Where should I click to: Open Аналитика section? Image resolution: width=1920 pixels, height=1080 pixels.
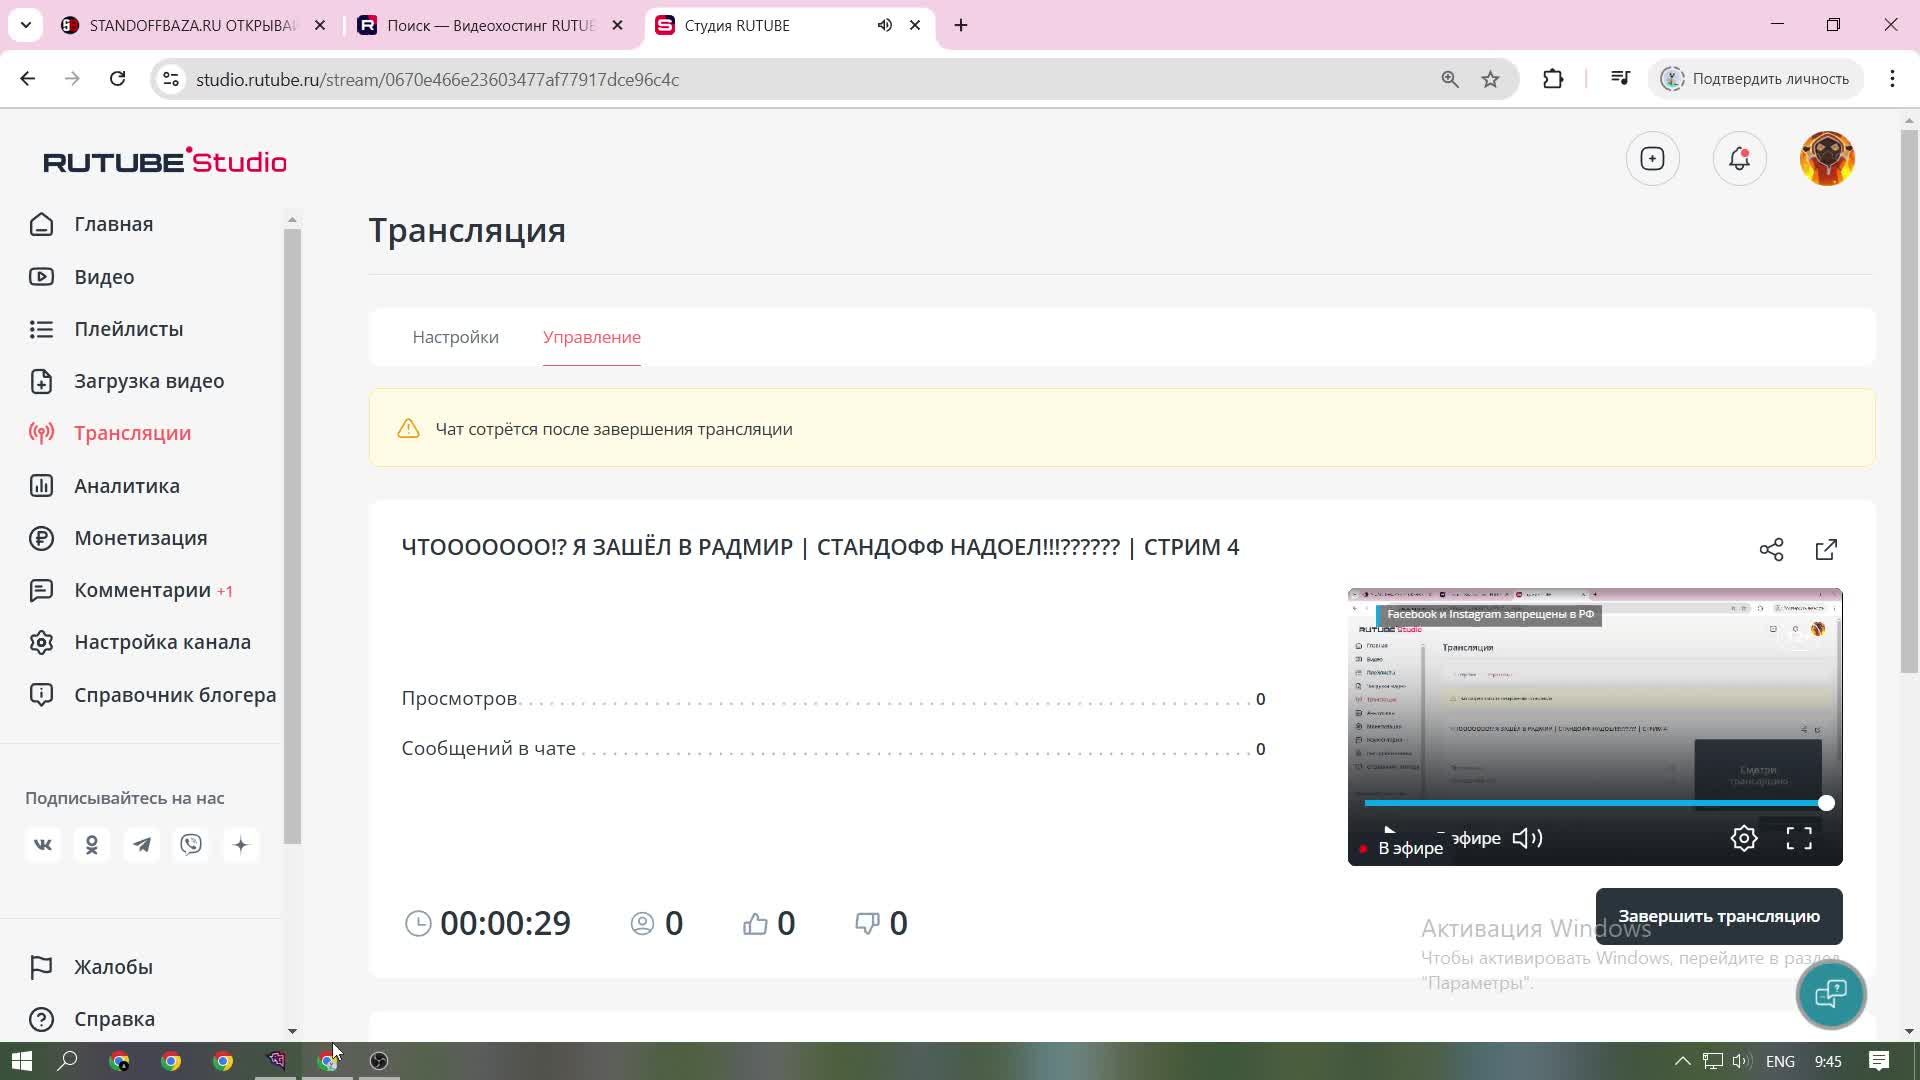coord(104,486)
